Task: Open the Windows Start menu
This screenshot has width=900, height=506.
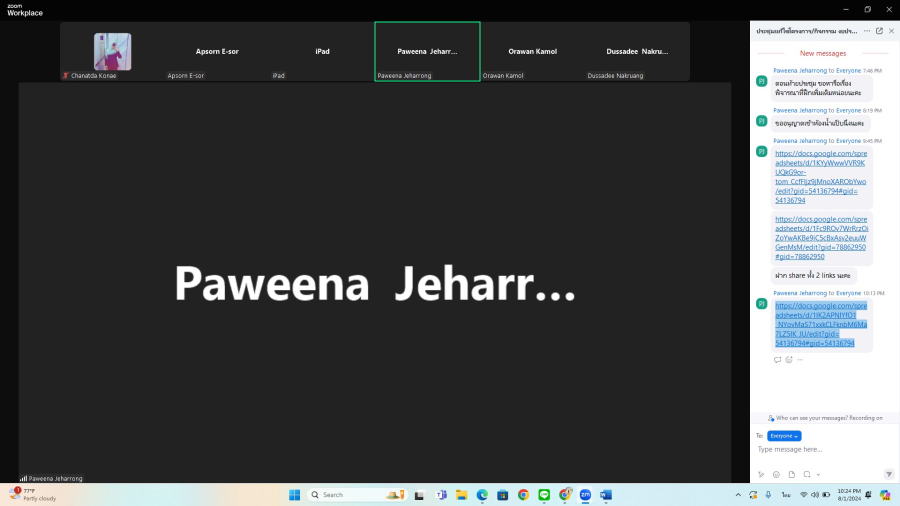Action: [294, 495]
